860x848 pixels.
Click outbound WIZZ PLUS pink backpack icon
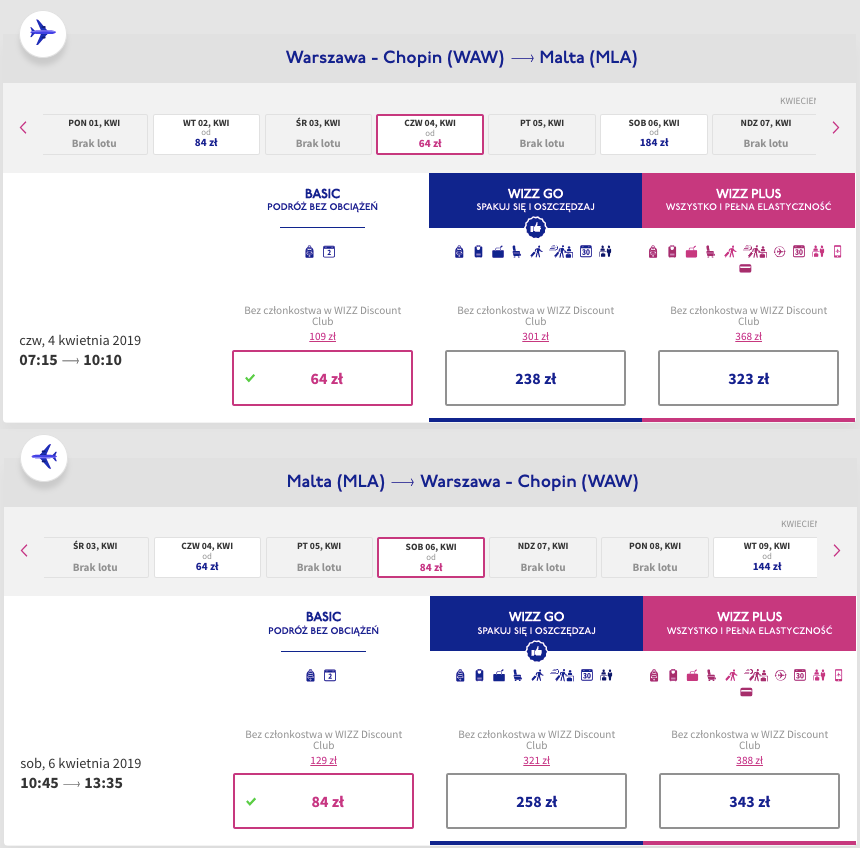pyautogui.click(x=653, y=252)
